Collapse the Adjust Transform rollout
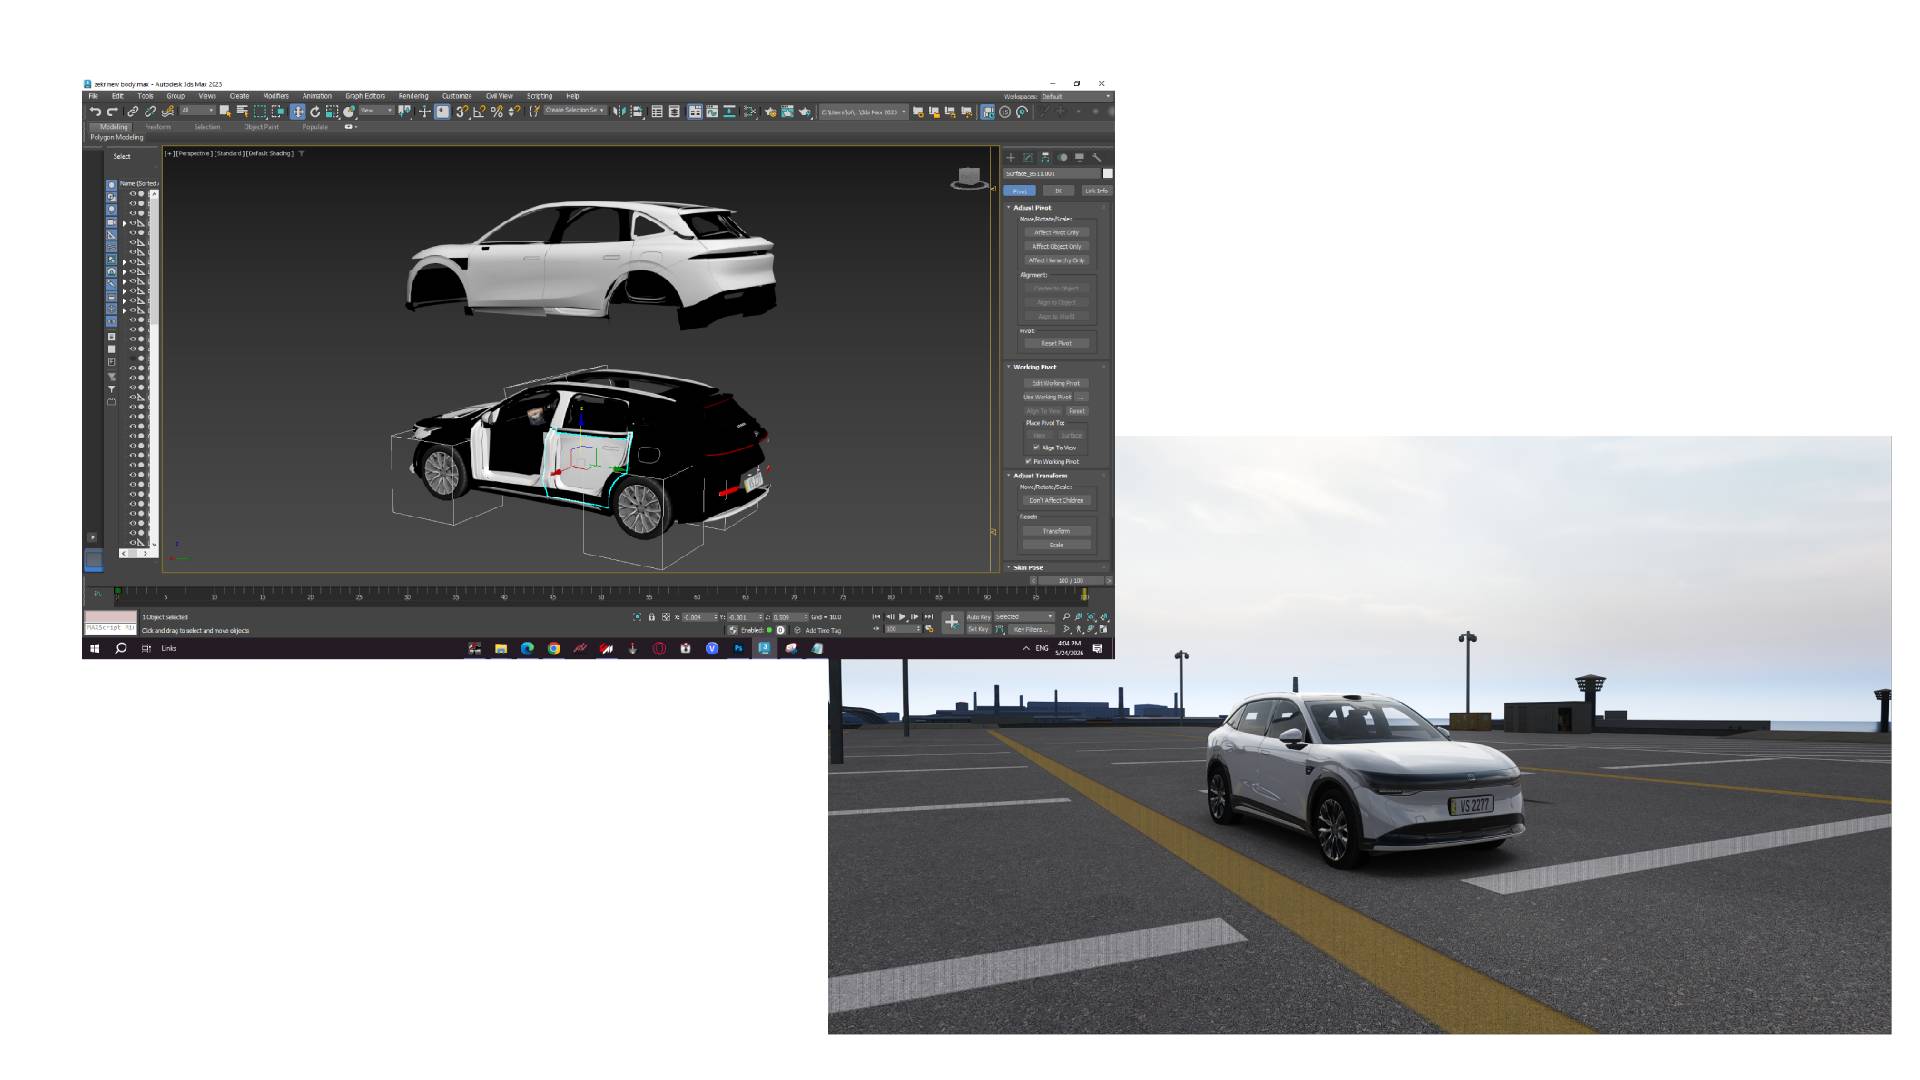This screenshot has height=1080, width=1920. pos(1040,476)
